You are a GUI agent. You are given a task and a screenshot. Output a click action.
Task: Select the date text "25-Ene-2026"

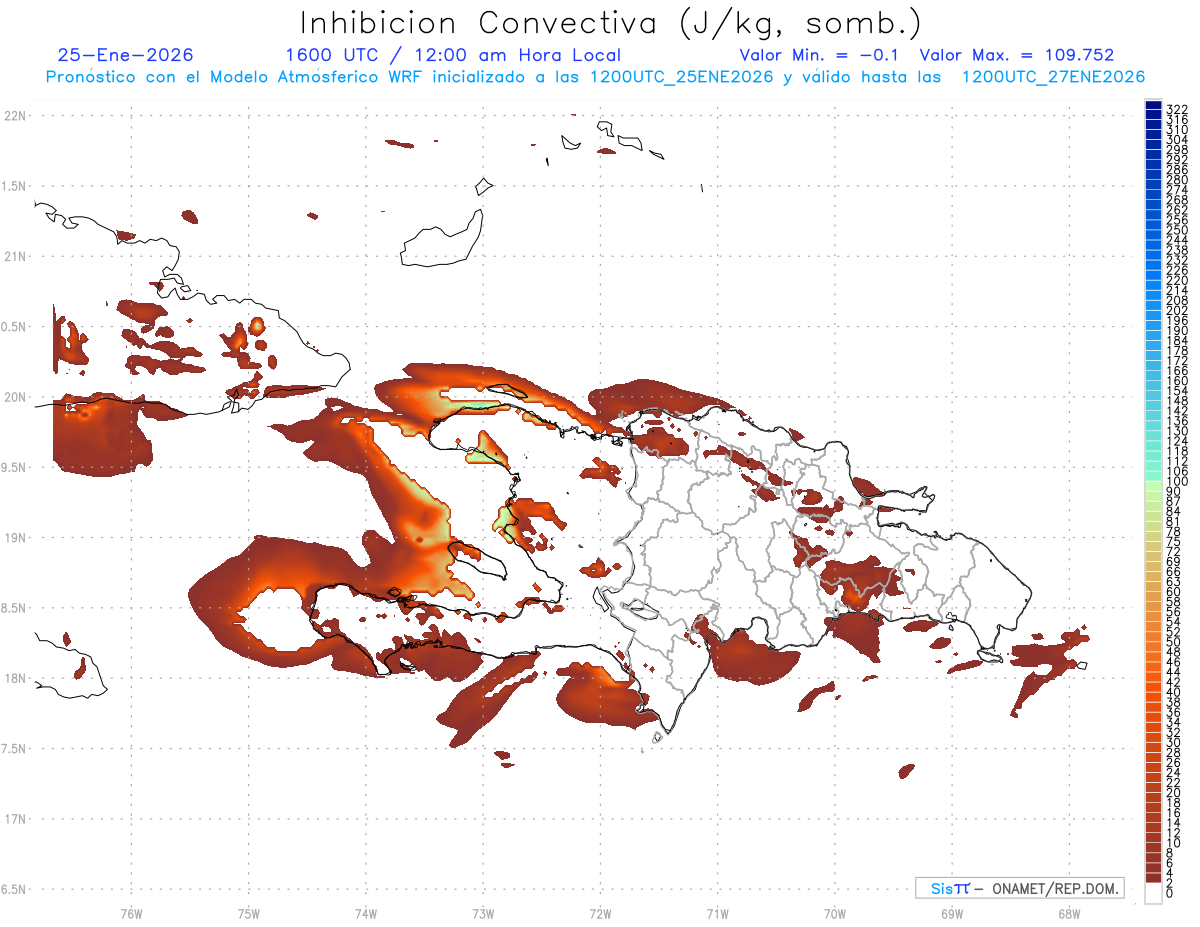tap(126, 55)
